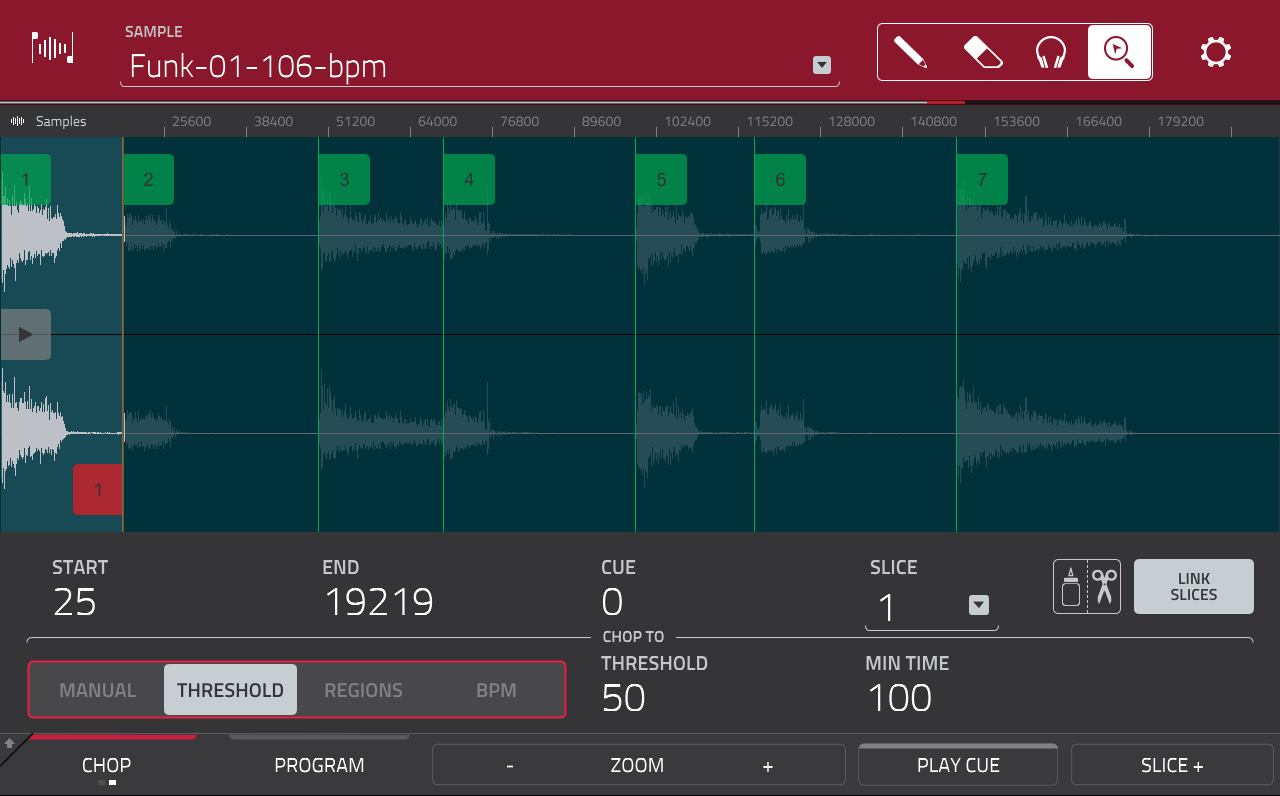Select the zoom magnifier tool
1280x796 pixels.
pos(1118,52)
